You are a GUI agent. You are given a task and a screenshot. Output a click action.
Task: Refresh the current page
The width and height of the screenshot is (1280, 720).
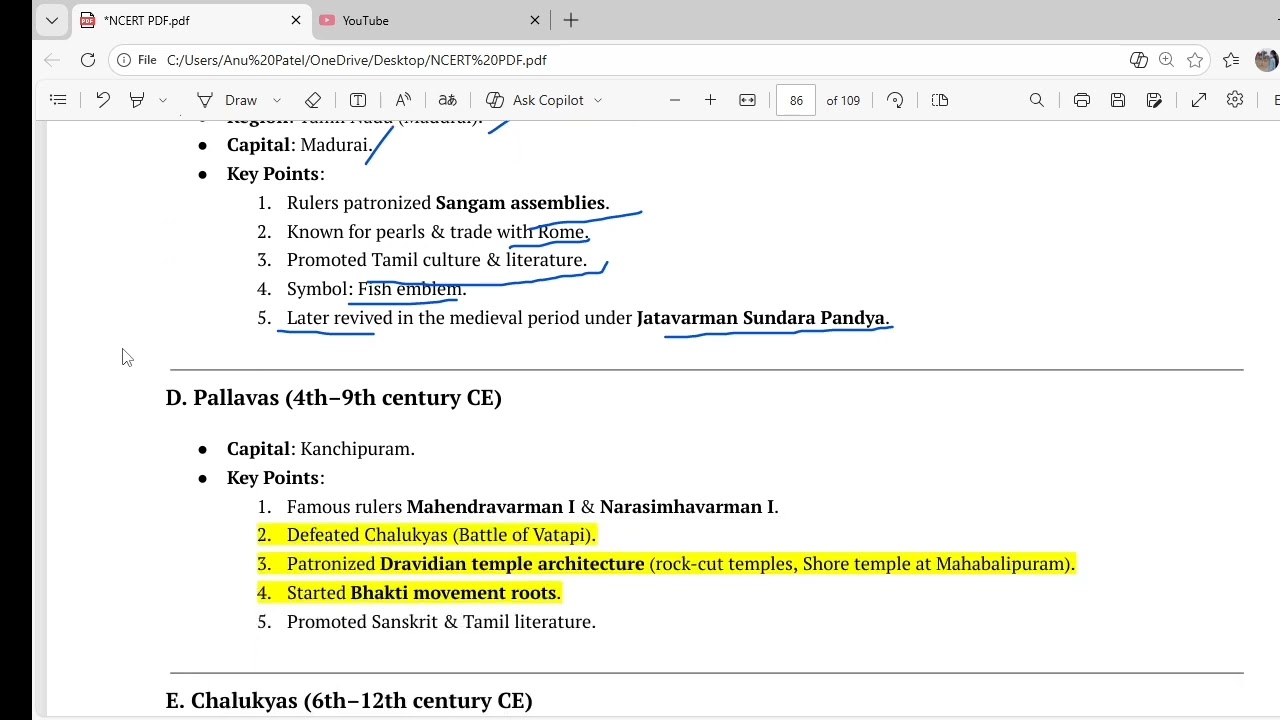click(88, 60)
